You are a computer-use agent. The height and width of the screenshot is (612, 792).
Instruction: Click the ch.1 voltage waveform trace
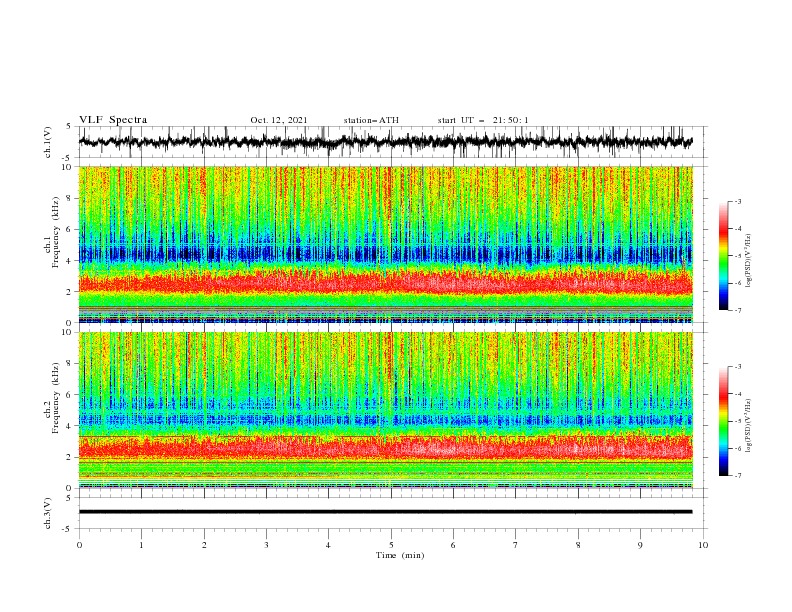(386, 142)
